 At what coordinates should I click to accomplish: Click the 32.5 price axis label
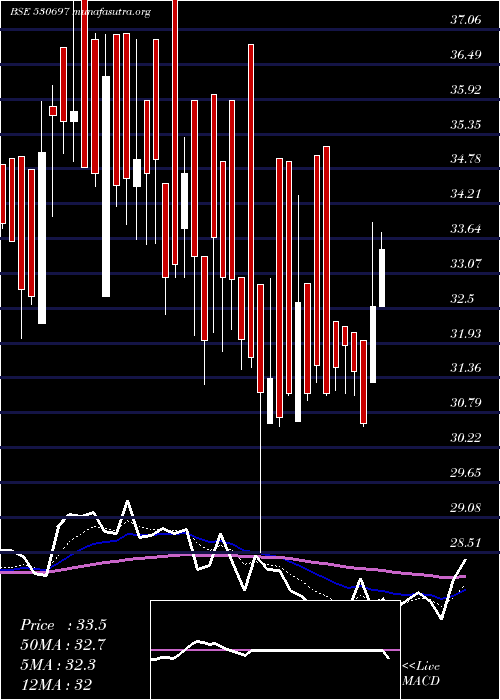[462, 298]
